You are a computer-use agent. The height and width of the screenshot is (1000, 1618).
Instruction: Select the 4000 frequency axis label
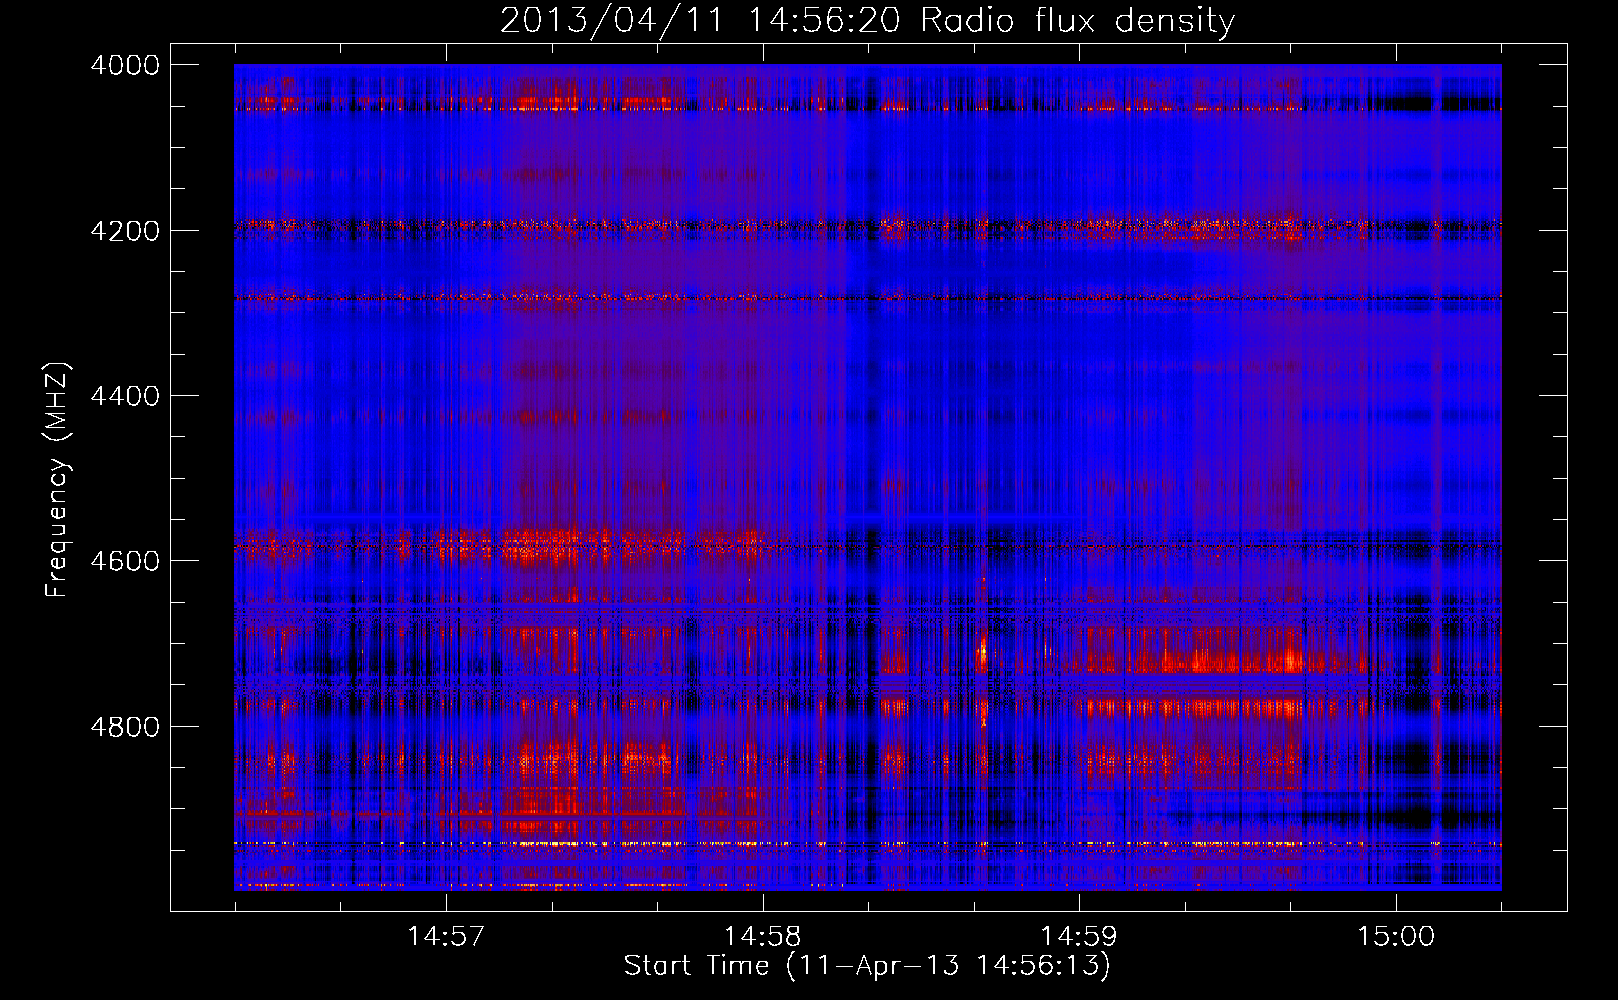125,65
